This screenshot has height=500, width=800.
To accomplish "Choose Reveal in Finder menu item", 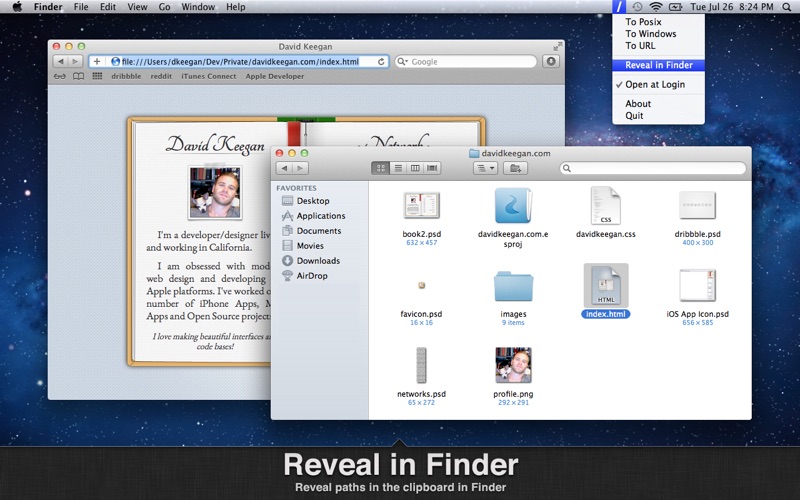I will pos(658,66).
